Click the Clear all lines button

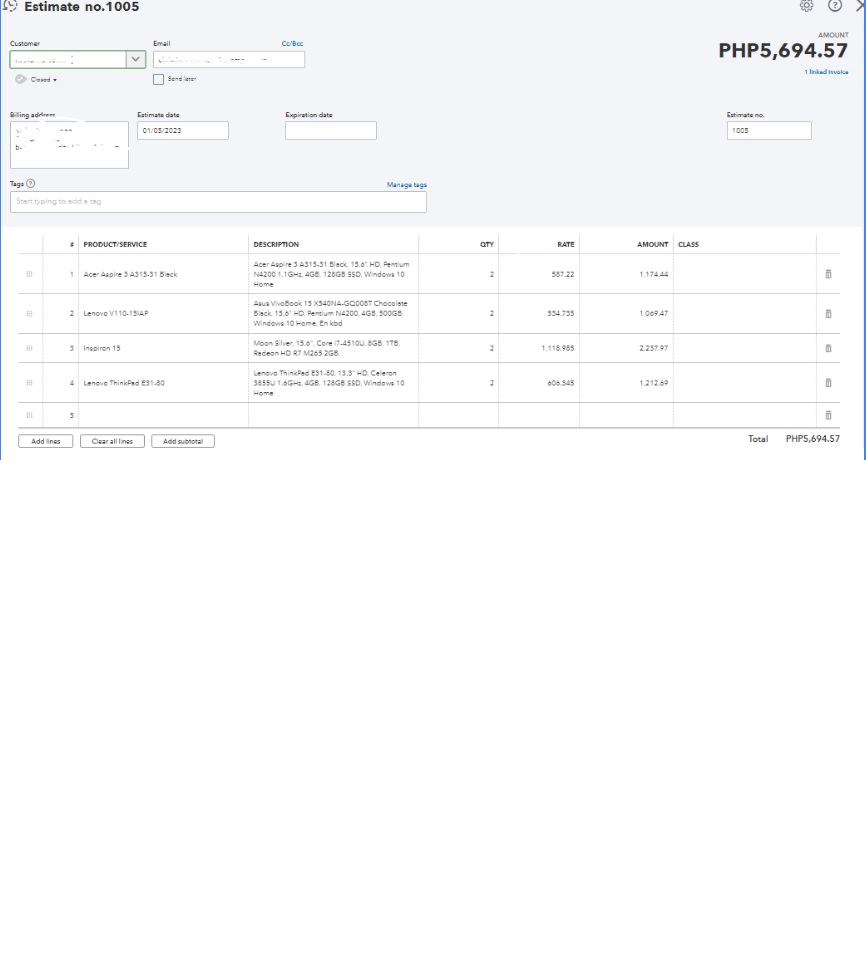point(112,441)
